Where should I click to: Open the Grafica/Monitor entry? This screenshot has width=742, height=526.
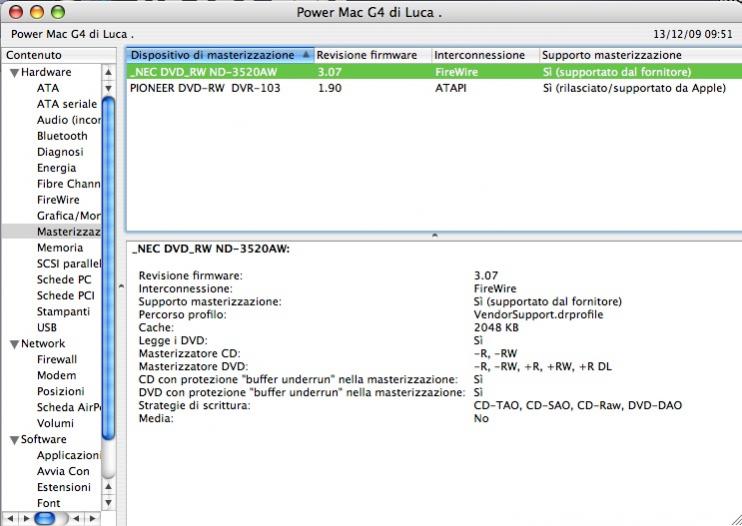(x=69, y=216)
